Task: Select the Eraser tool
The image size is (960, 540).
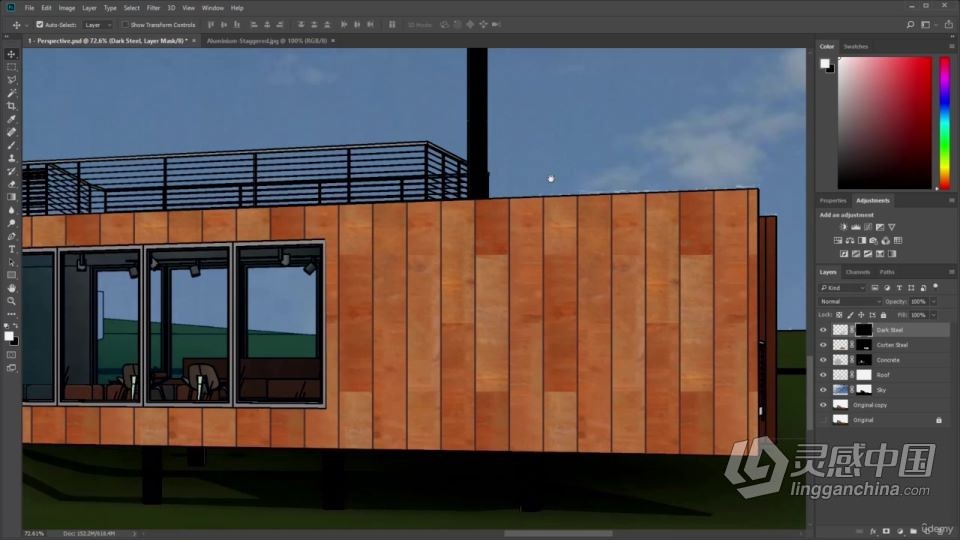Action: 11,184
